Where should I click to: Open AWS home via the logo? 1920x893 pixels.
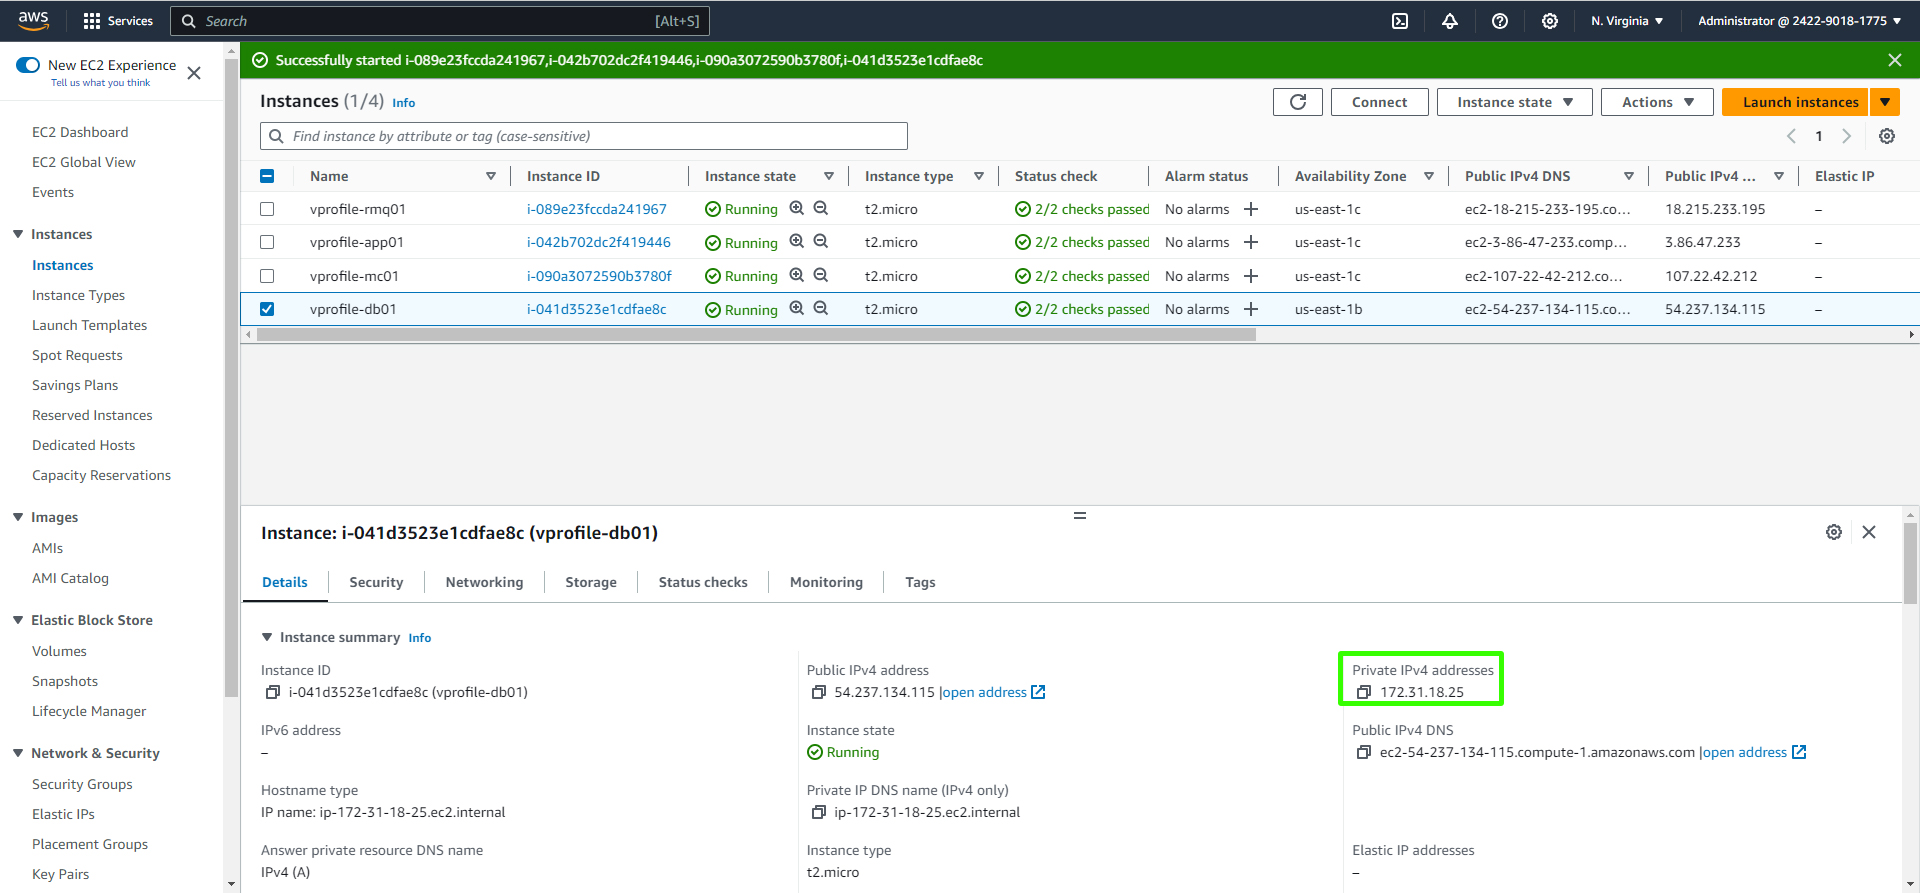point(33,20)
